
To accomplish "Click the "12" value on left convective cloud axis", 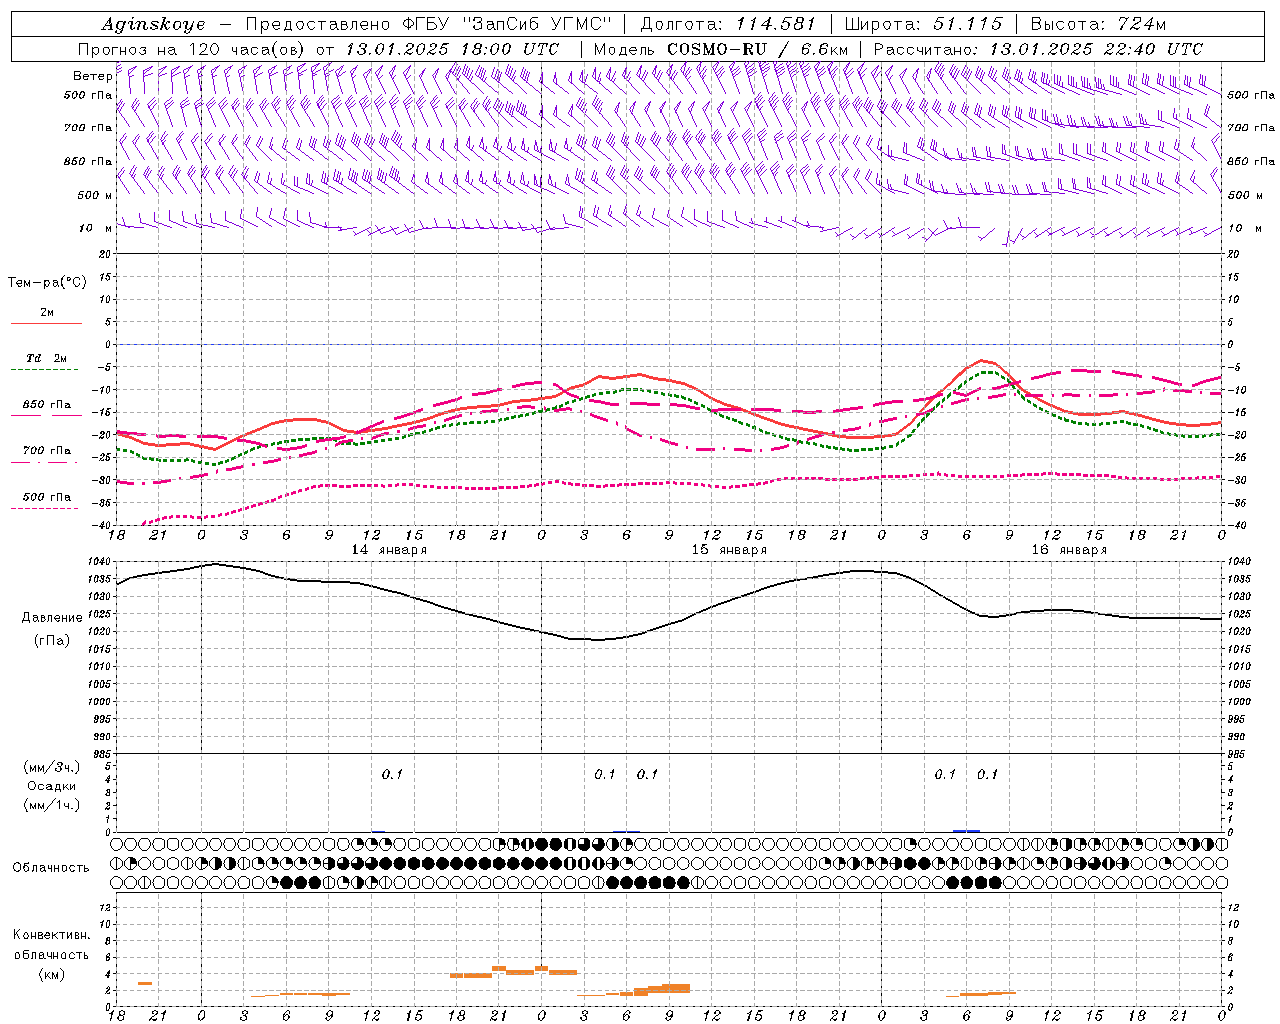I will [107, 907].
